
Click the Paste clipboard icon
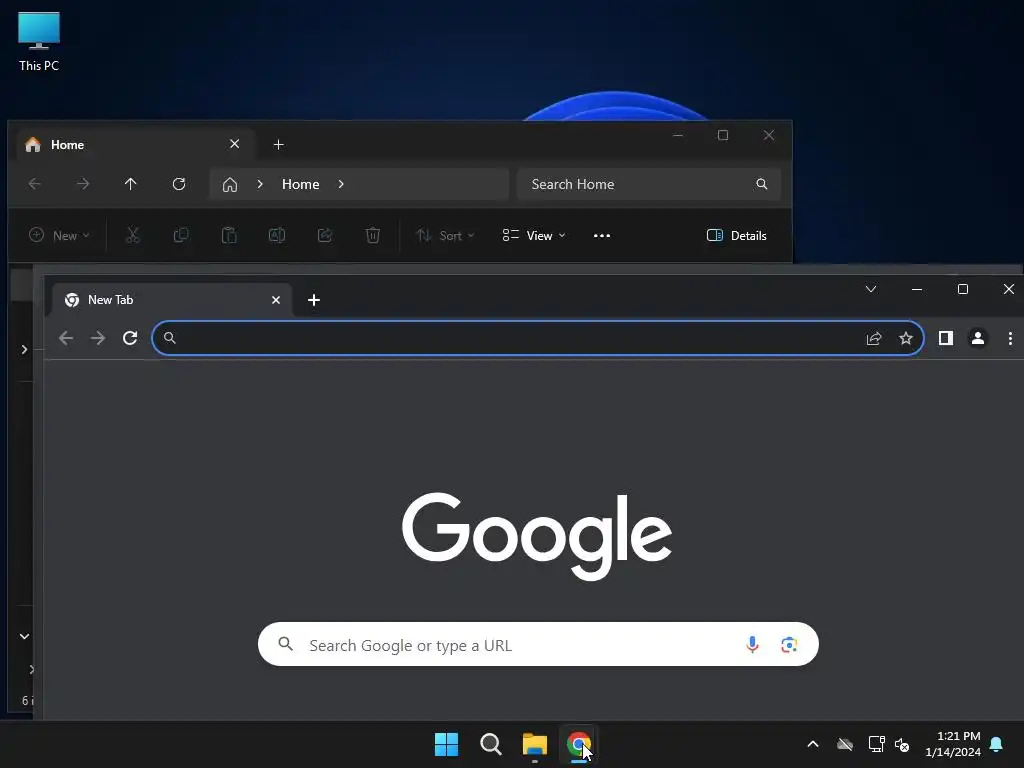(229, 235)
